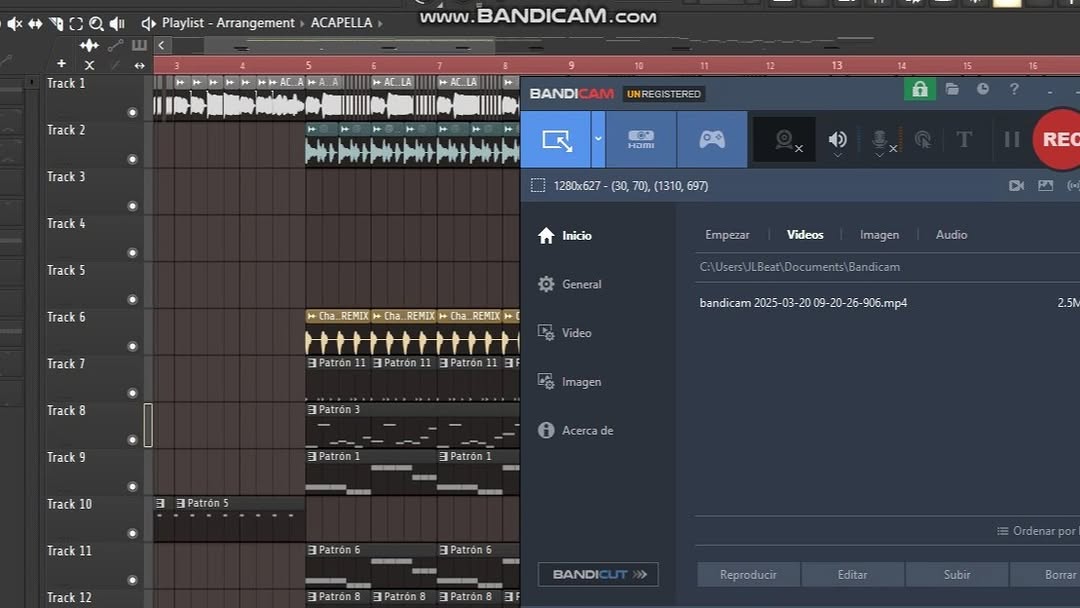Click the video camera icon in status bar
The width and height of the screenshot is (1080, 608).
(x=1016, y=186)
